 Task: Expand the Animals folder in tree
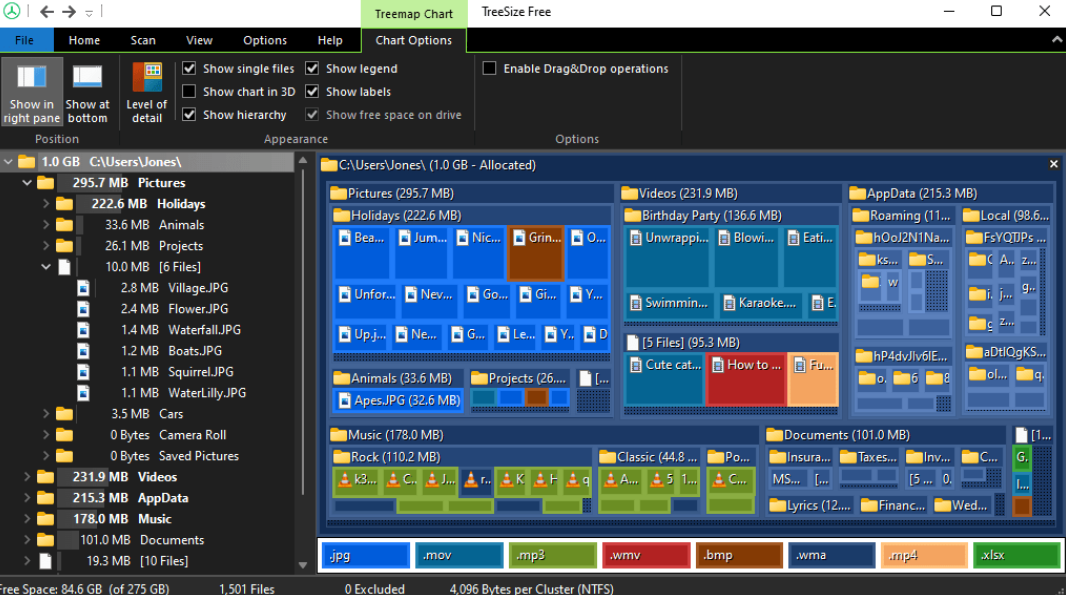(x=46, y=225)
